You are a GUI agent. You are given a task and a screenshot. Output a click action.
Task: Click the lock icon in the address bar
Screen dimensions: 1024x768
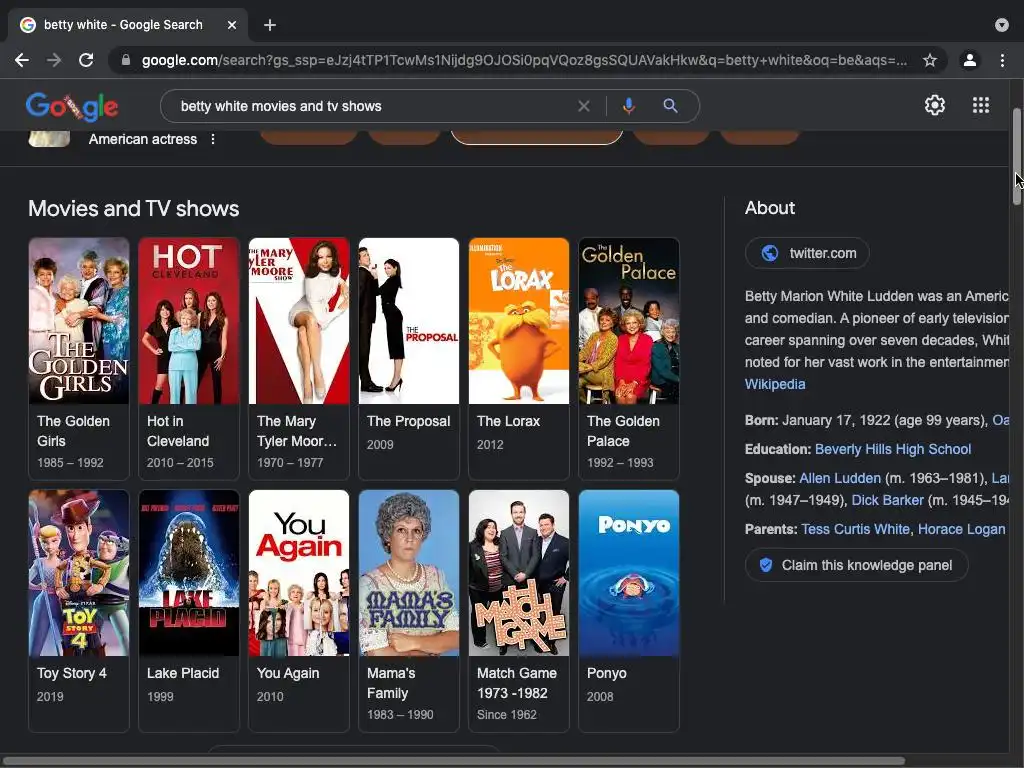[x=126, y=60]
